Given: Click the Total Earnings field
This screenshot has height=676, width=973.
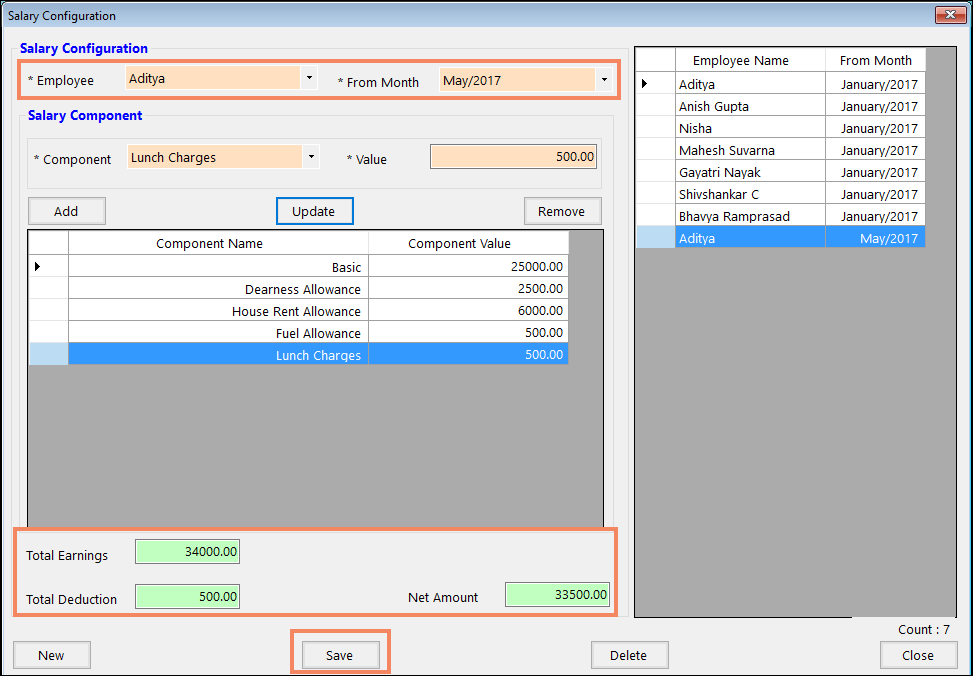Looking at the screenshot, I should coord(187,551).
